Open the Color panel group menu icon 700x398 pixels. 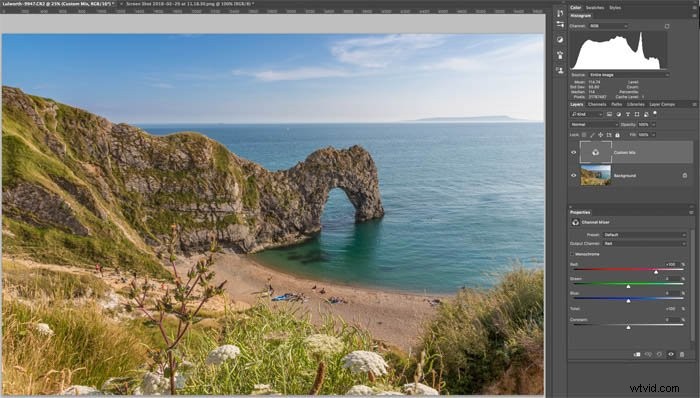(694, 8)
